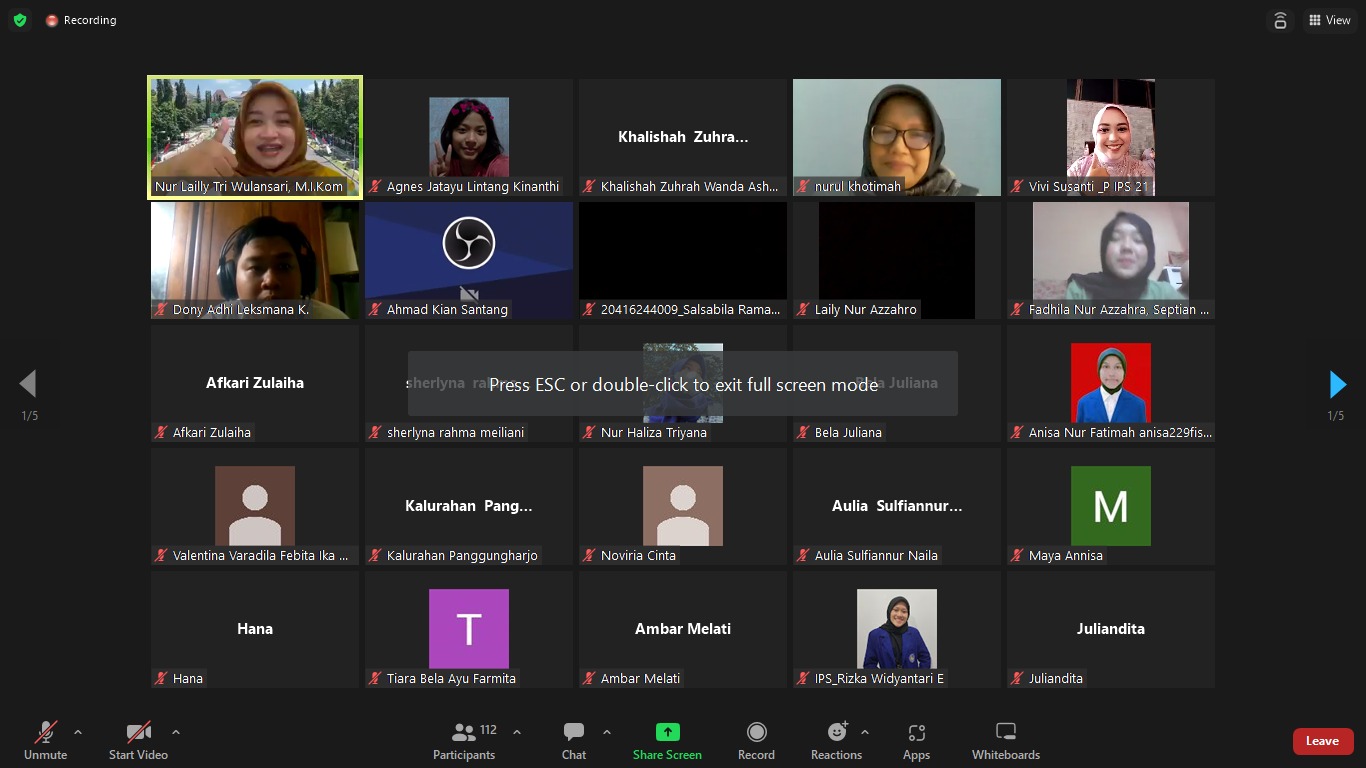Click the red Leave button

pos(1322,741)
